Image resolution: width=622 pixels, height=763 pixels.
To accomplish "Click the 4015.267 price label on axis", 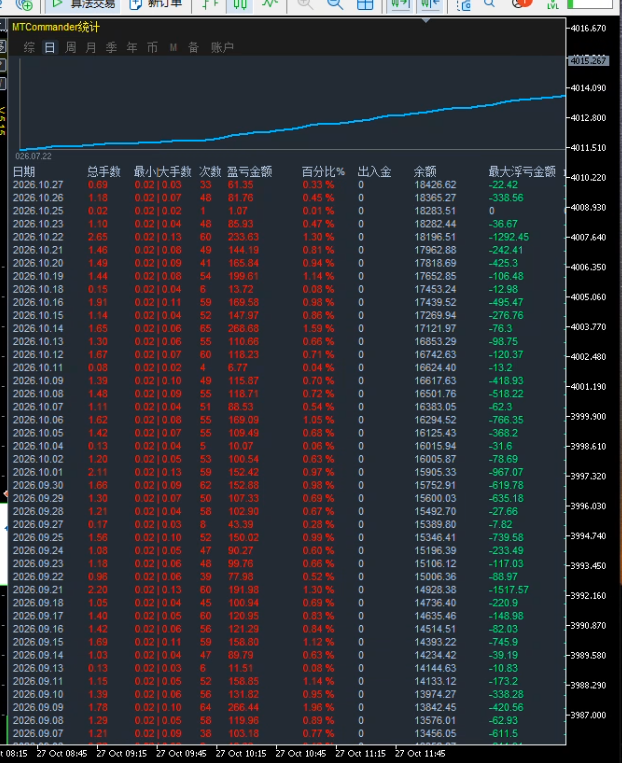I will [588, 61].
